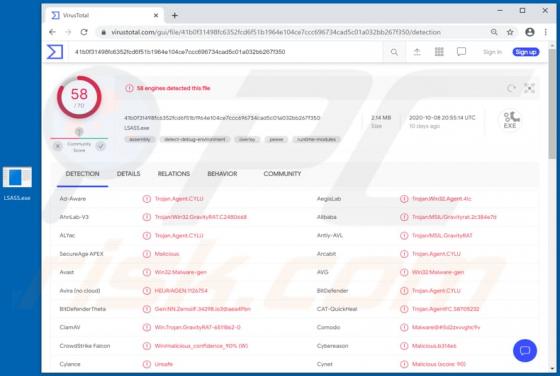Click the browser address bar URL
The width and height of the screenshot is (560, 376).
[276, 32]
